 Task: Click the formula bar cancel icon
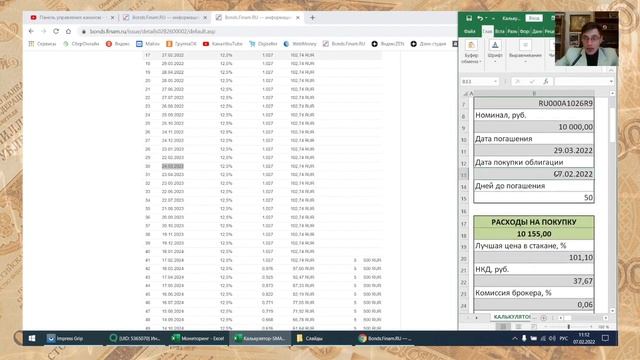[518, 82]
